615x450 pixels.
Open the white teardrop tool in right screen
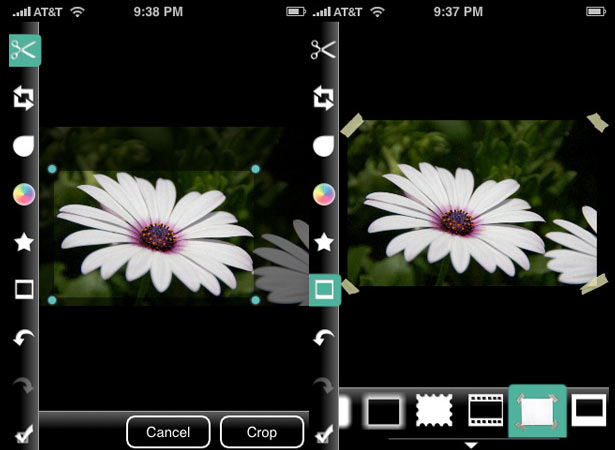point(324,146)
